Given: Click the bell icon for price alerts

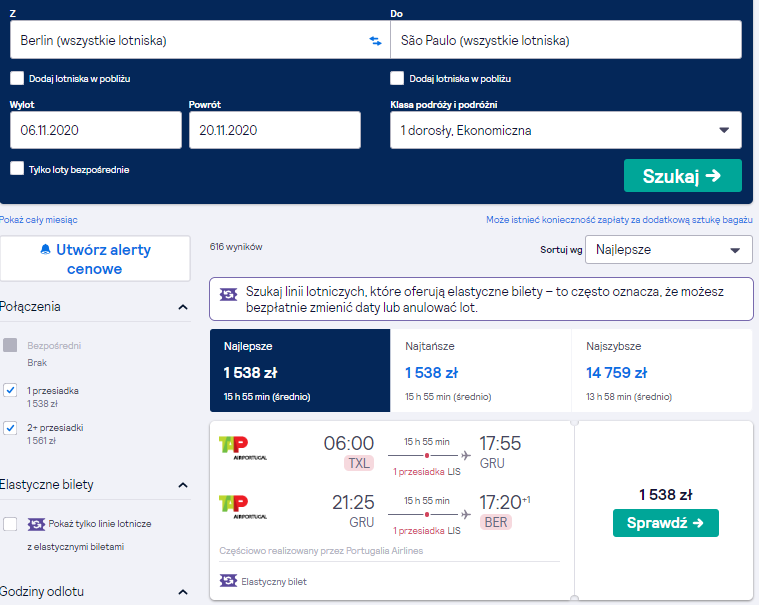Looking at the screenshot, I should (46, 249).
